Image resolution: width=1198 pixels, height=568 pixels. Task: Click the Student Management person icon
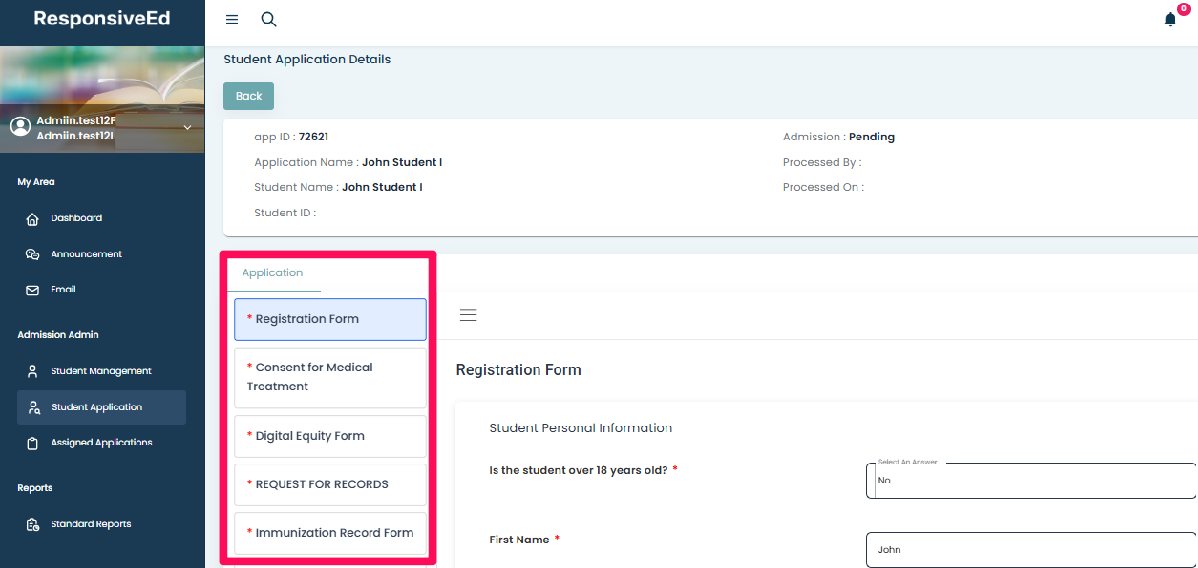tap(32, 372)
